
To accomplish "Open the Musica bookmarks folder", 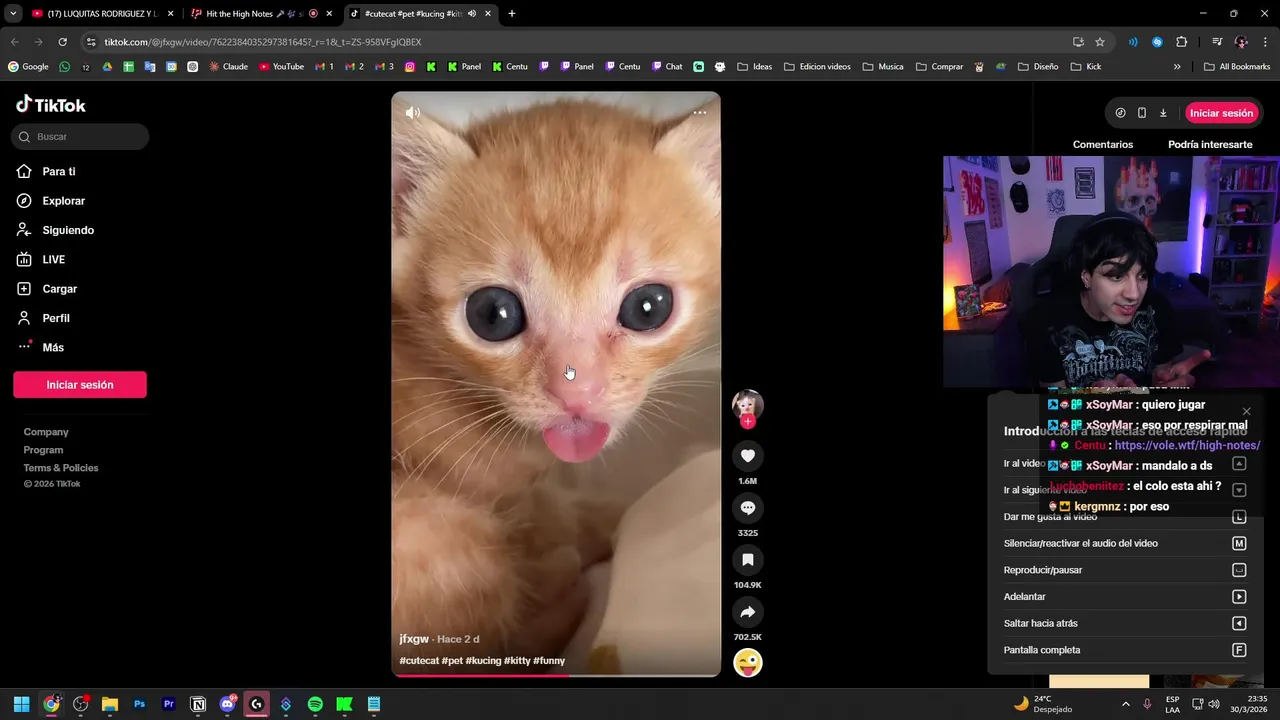I will pyautogui.click(x=882, y=67).
